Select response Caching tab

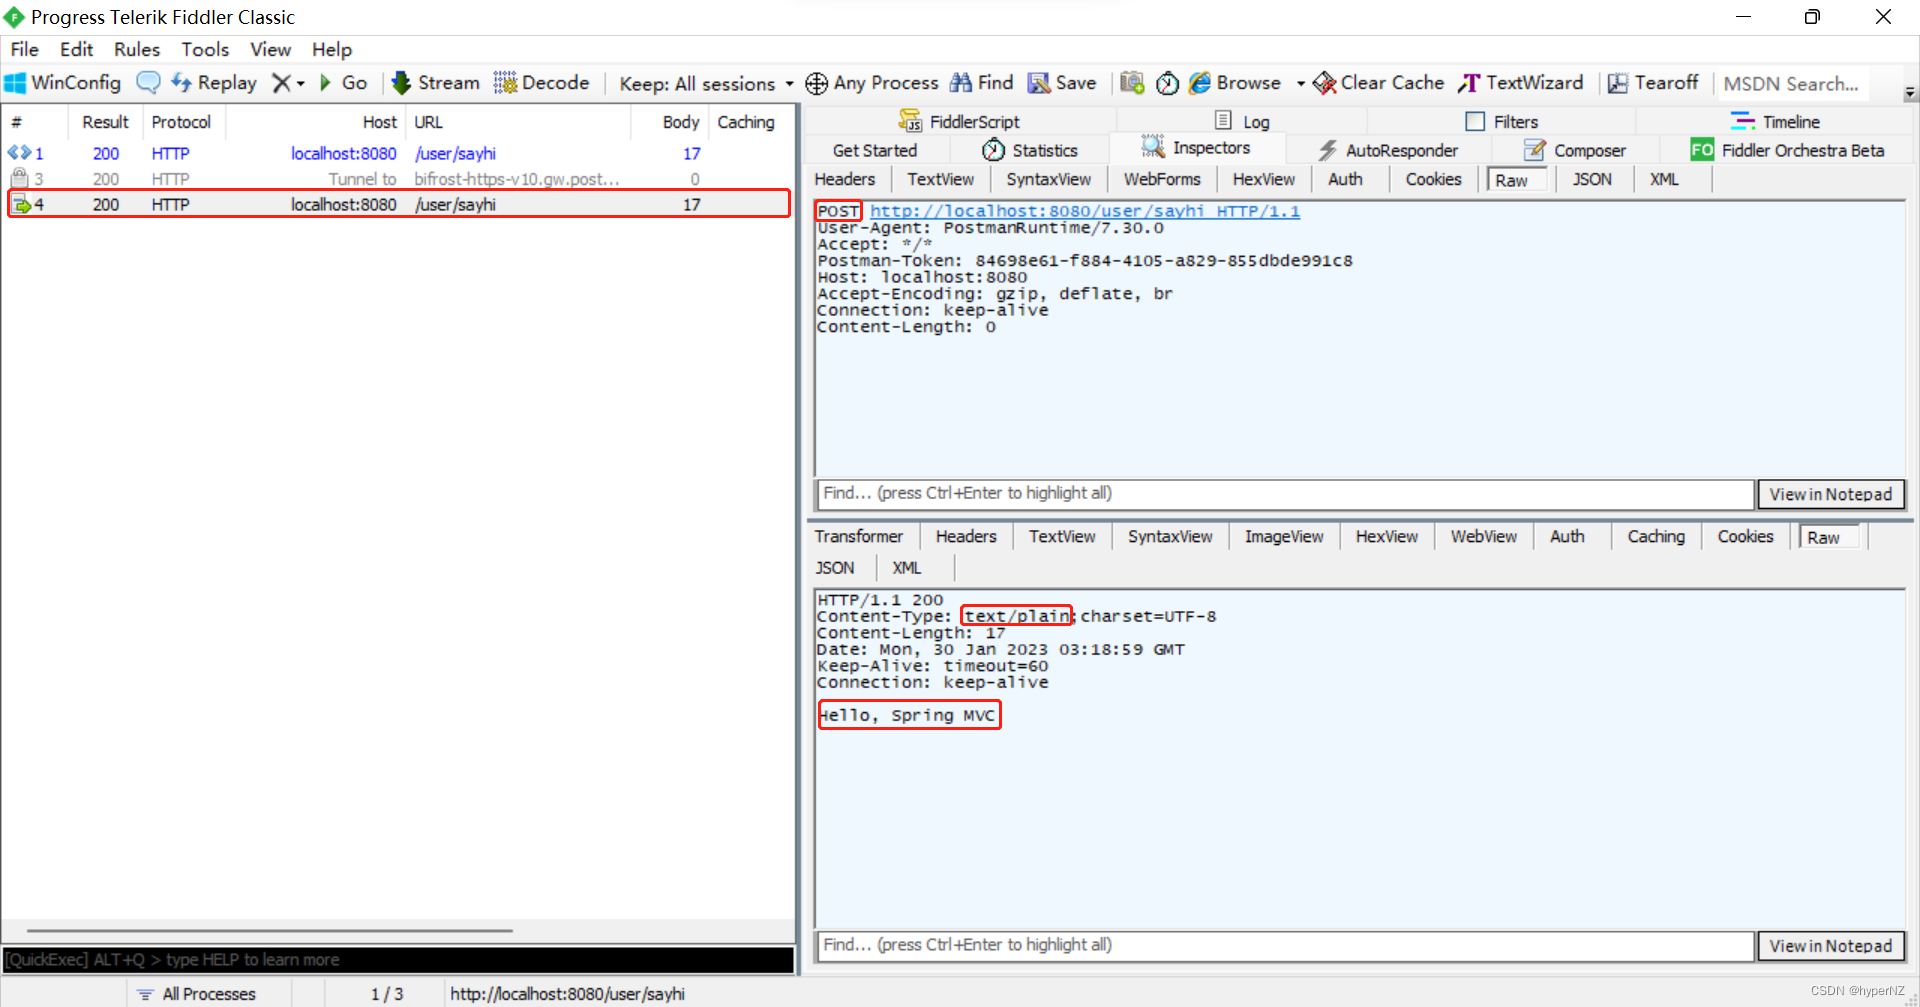point(1656,536)
